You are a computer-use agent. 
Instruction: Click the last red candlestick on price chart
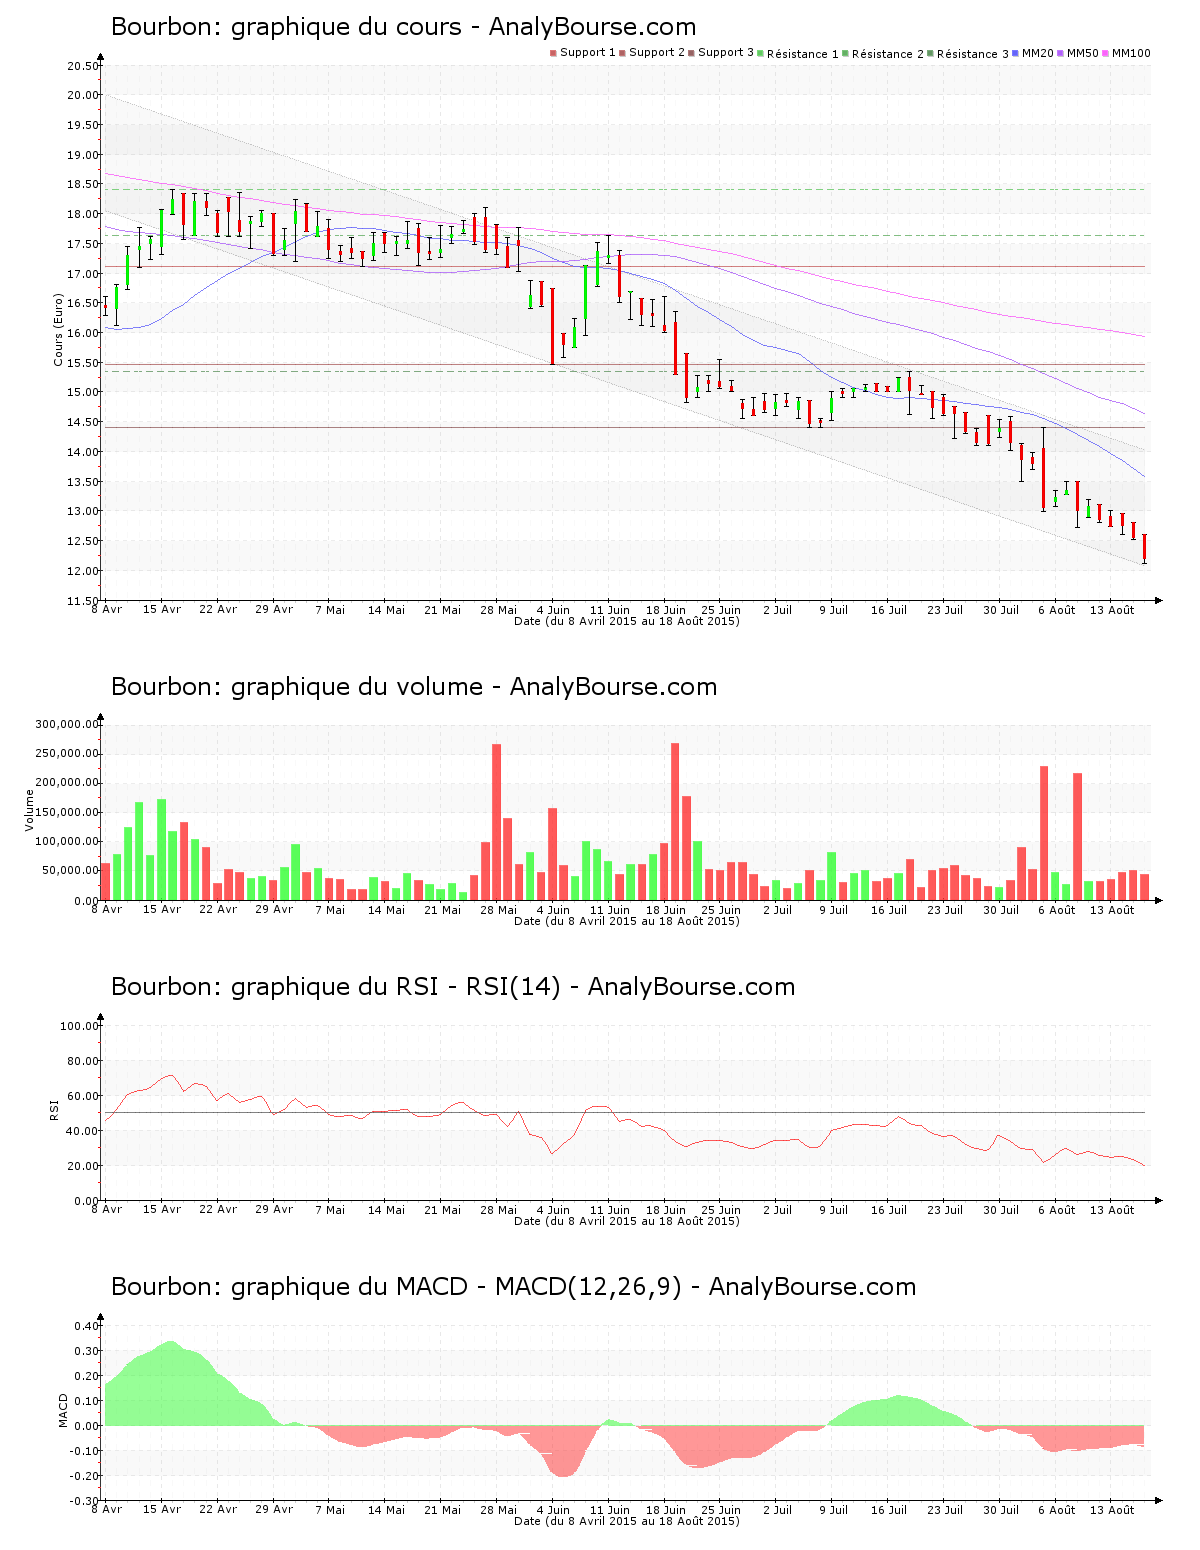(x=1145, y=548)
